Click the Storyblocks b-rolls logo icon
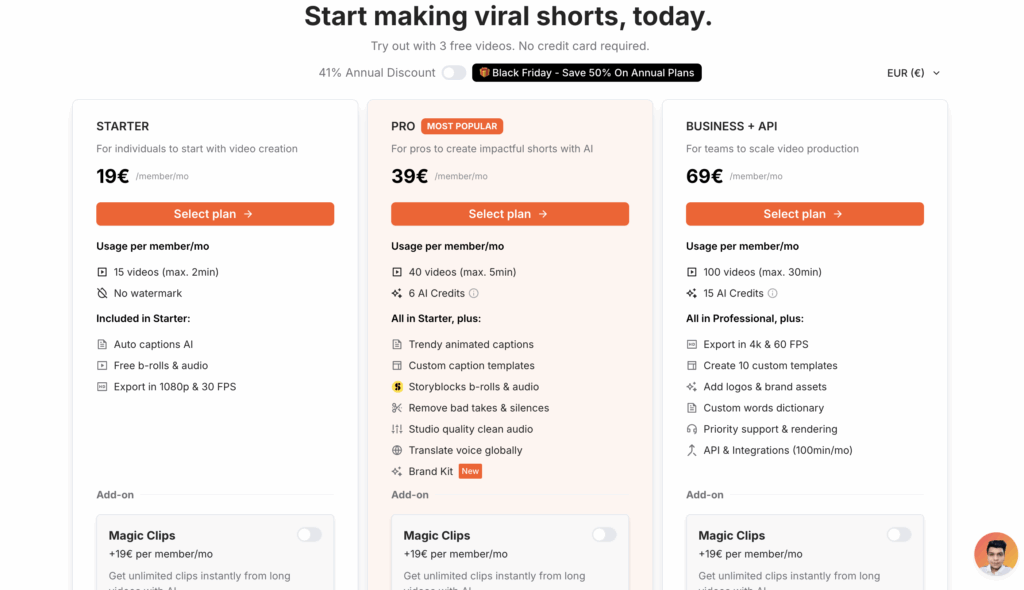This screenshot has width=1024, height=590. click(x=397, y=387)
